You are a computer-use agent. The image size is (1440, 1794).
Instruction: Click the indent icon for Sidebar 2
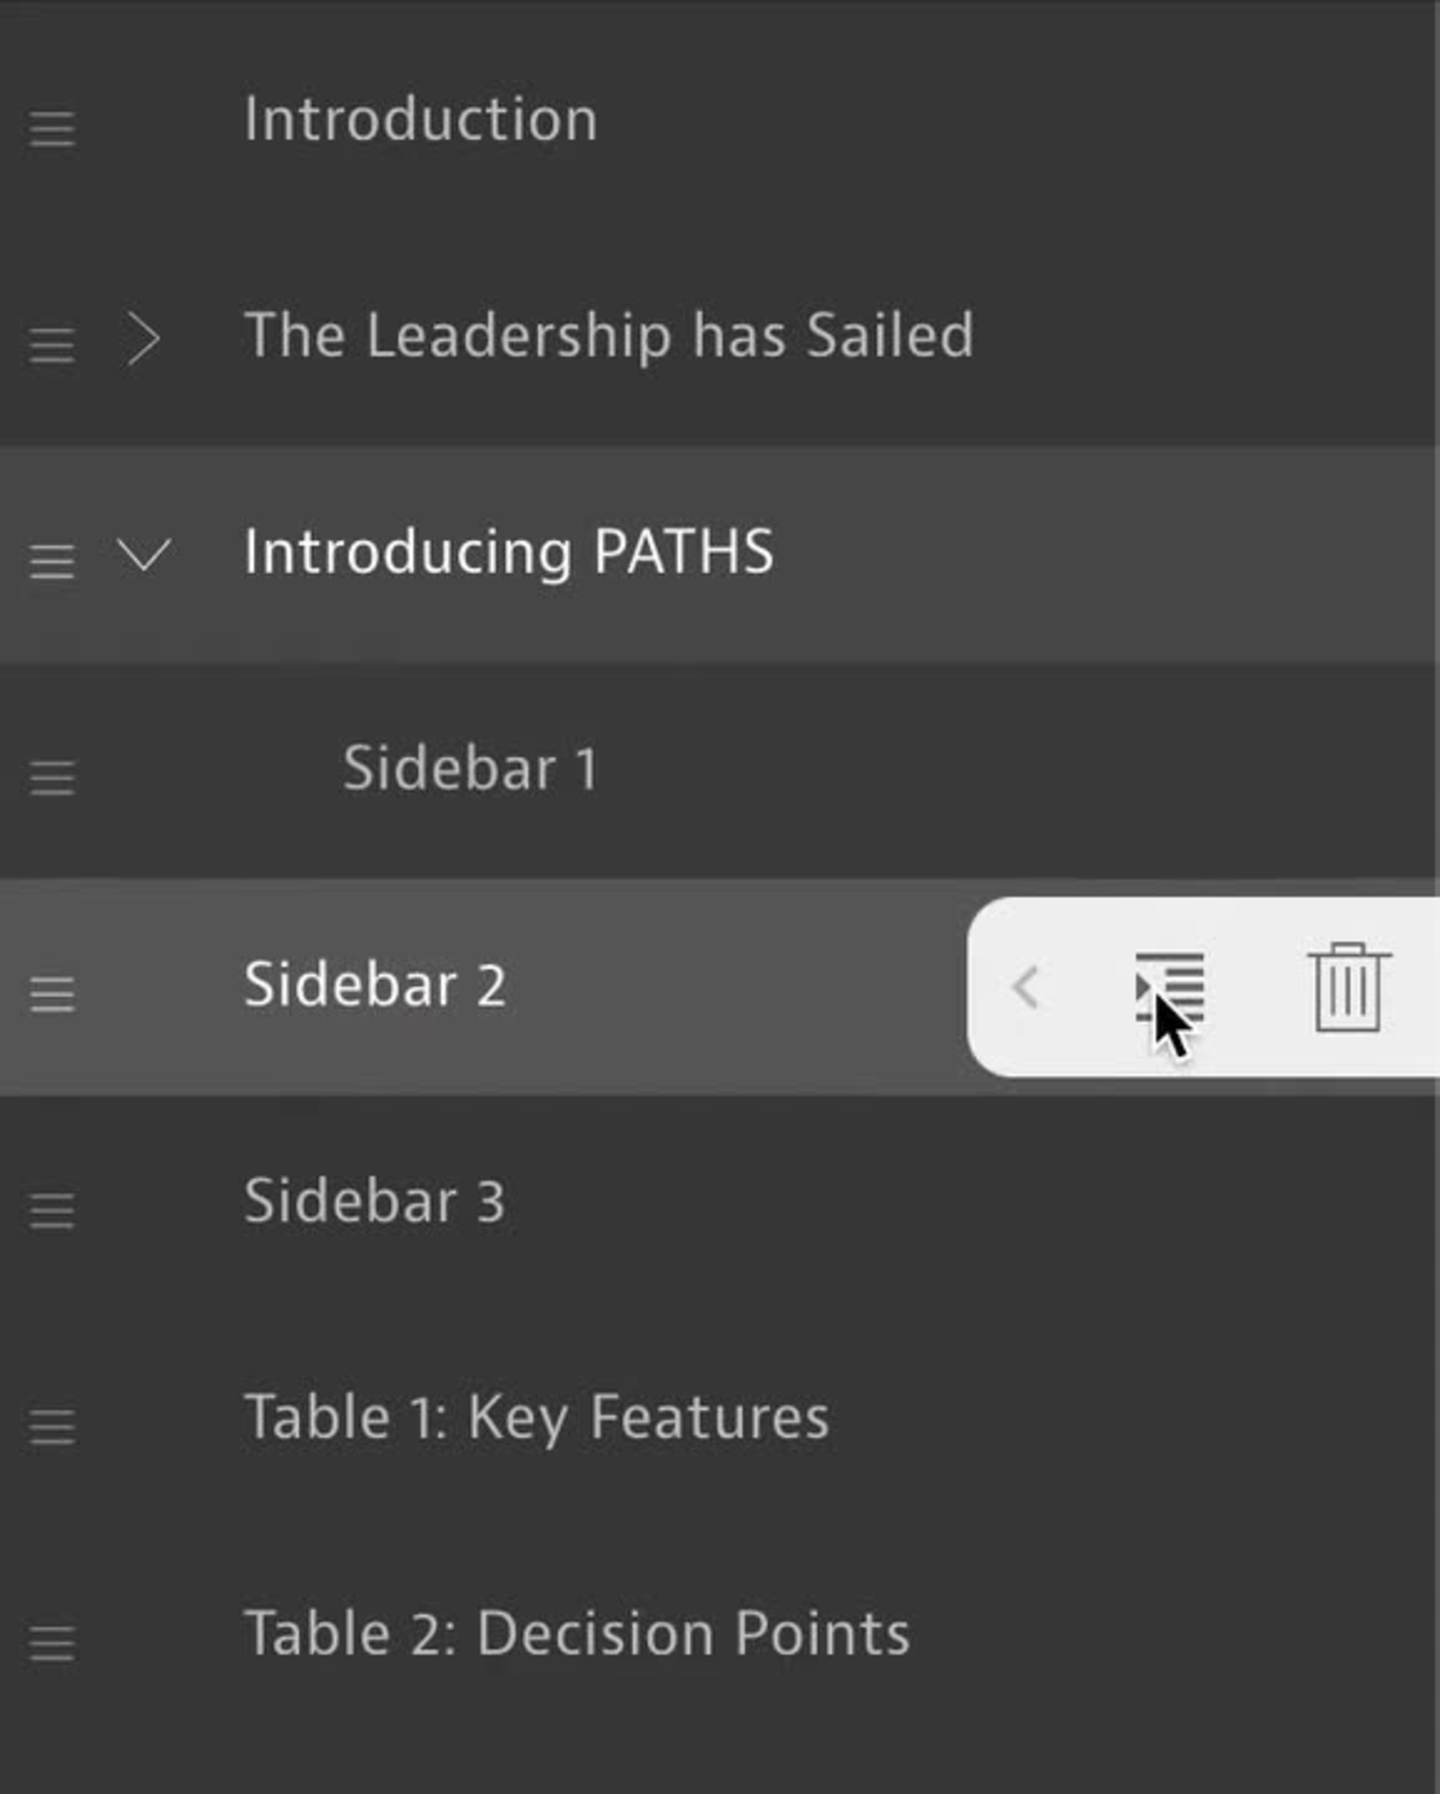pos(1170,987)
